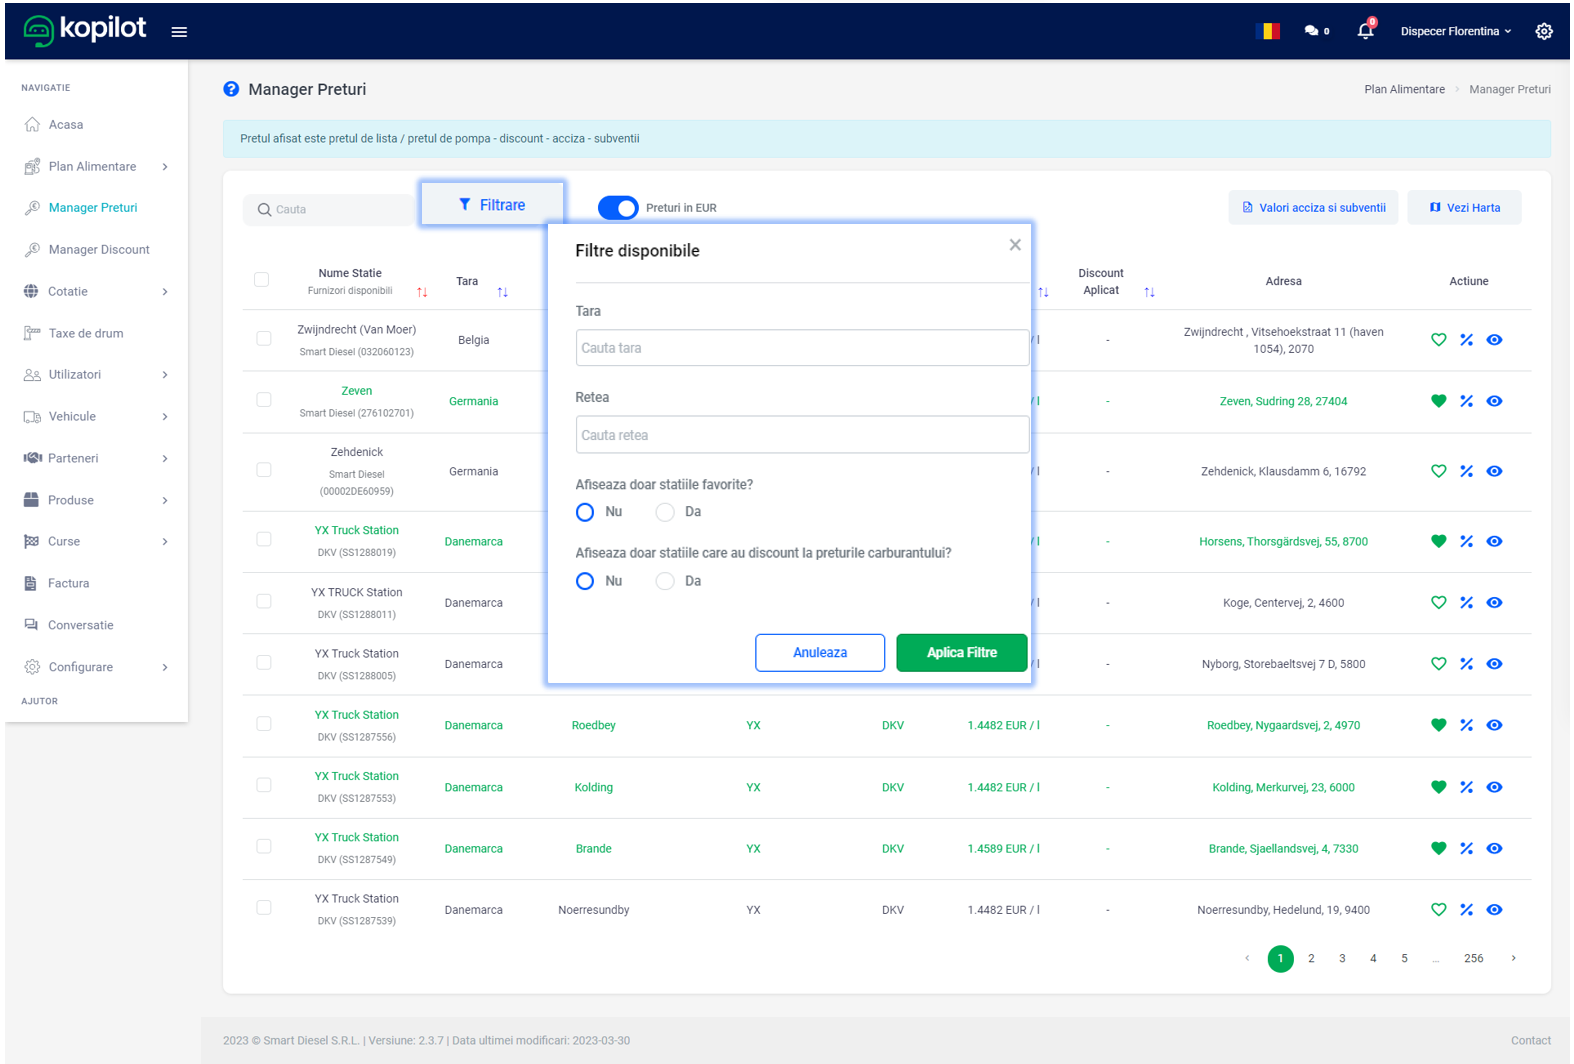Toggle the hamburger menu icon
The width and height of the screenshot is (1574, 1064).
(x=179, y=32)
